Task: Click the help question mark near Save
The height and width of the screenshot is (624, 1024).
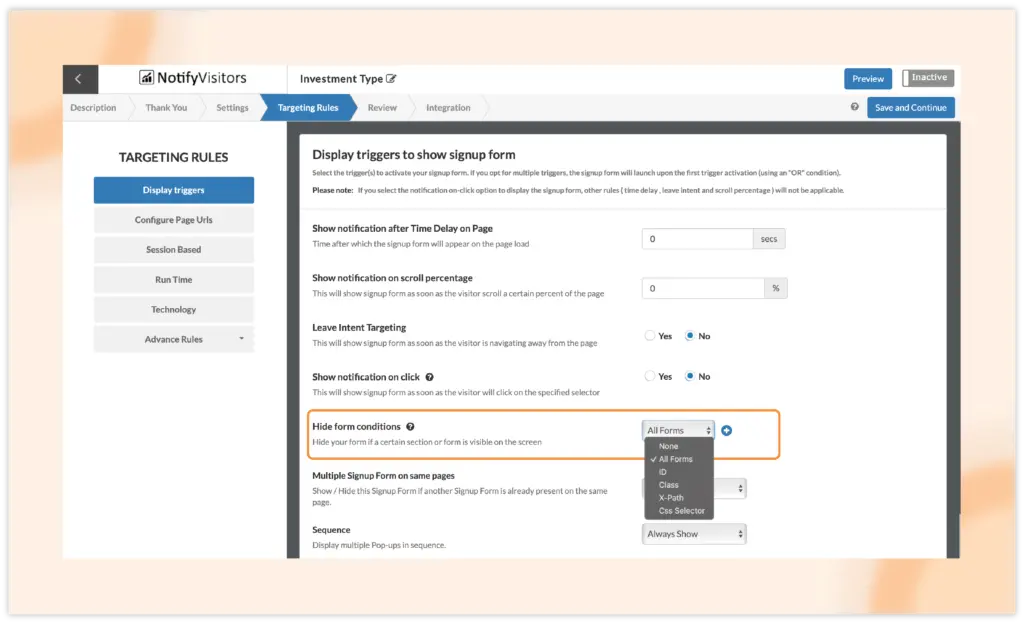Action: pyautogui.click(x=854, y=107)
